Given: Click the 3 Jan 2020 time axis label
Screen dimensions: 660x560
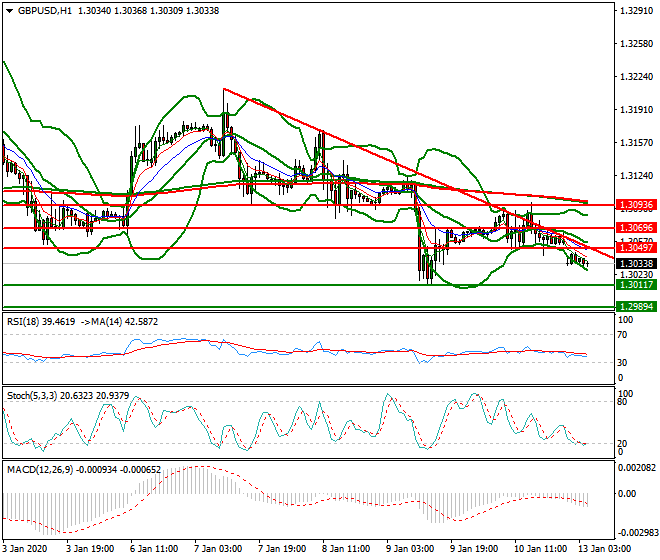Looking at the screenshot, I should pyautogui.click(x=25, y=549).
